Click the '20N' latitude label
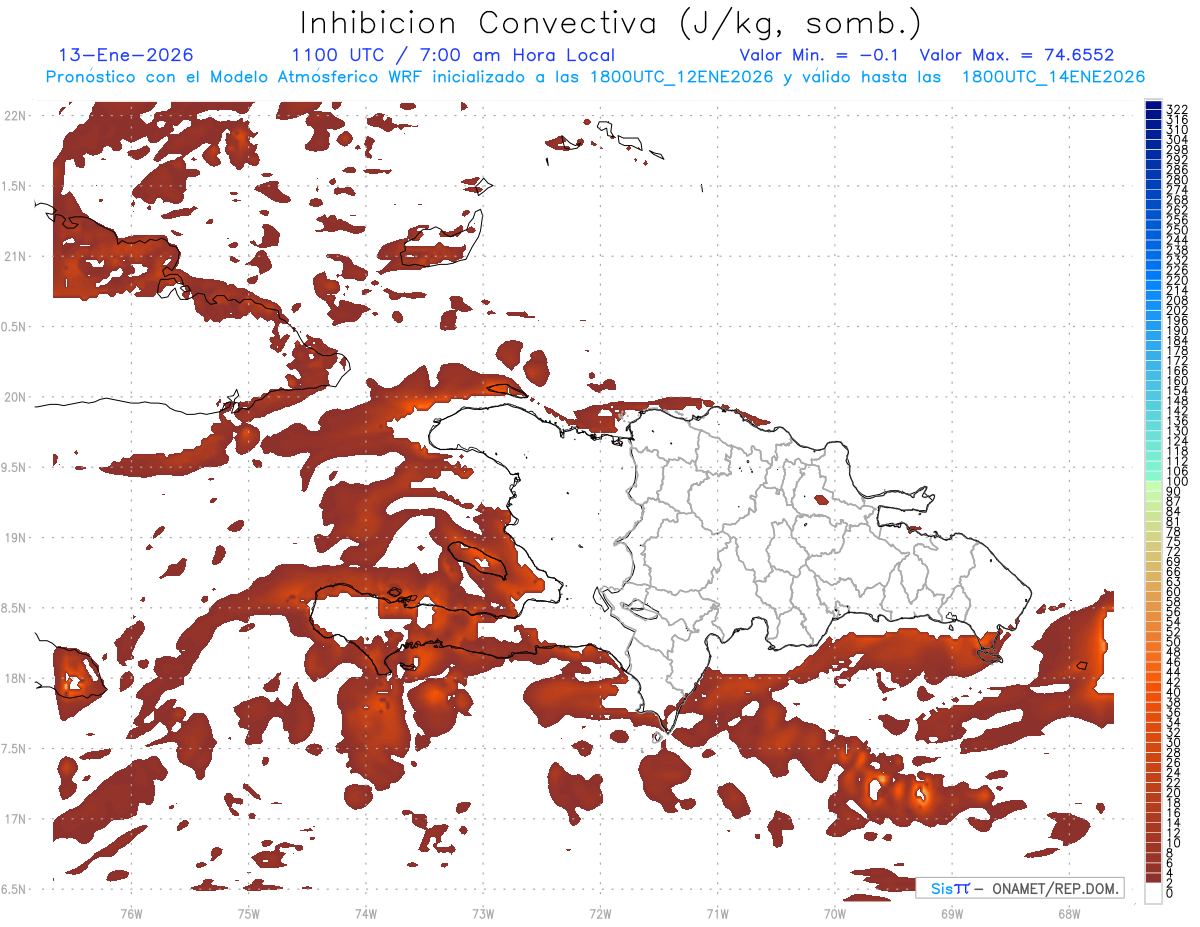 (15, 398)
